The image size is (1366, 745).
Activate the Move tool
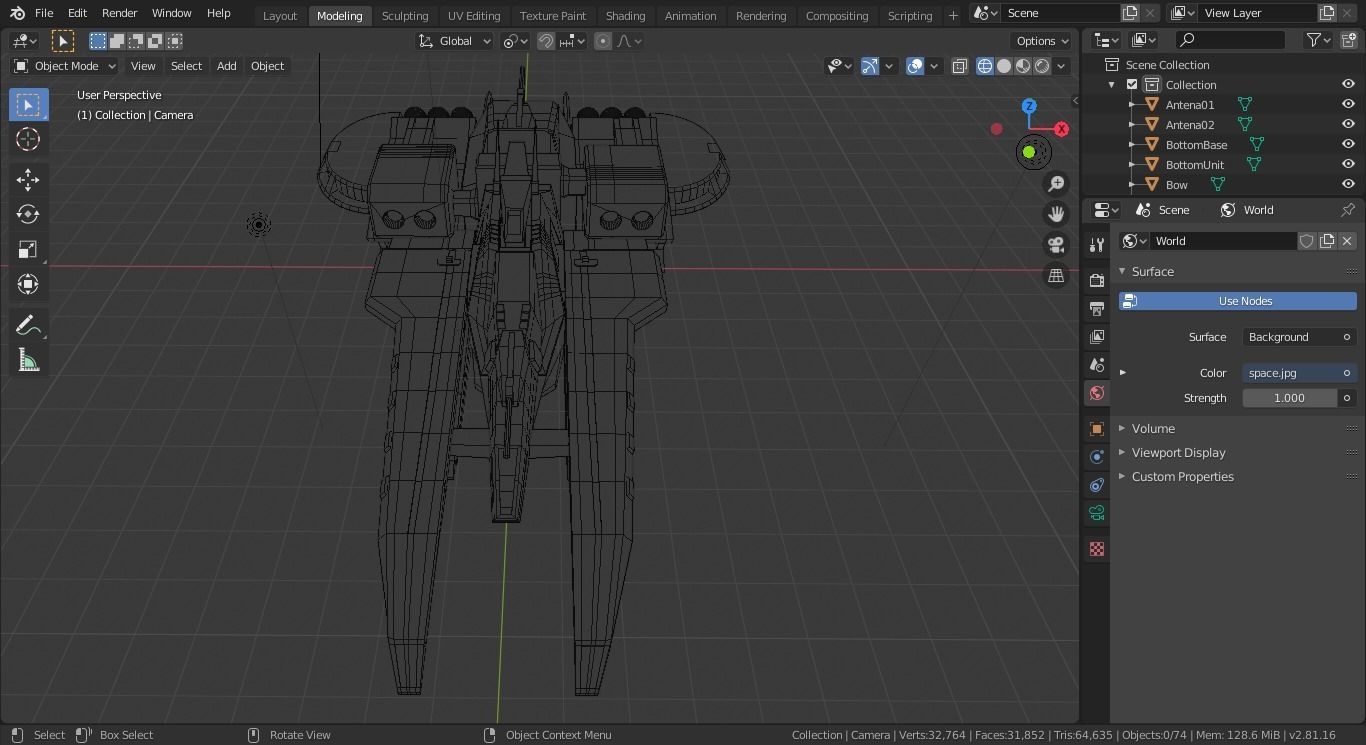click(28, 180)
